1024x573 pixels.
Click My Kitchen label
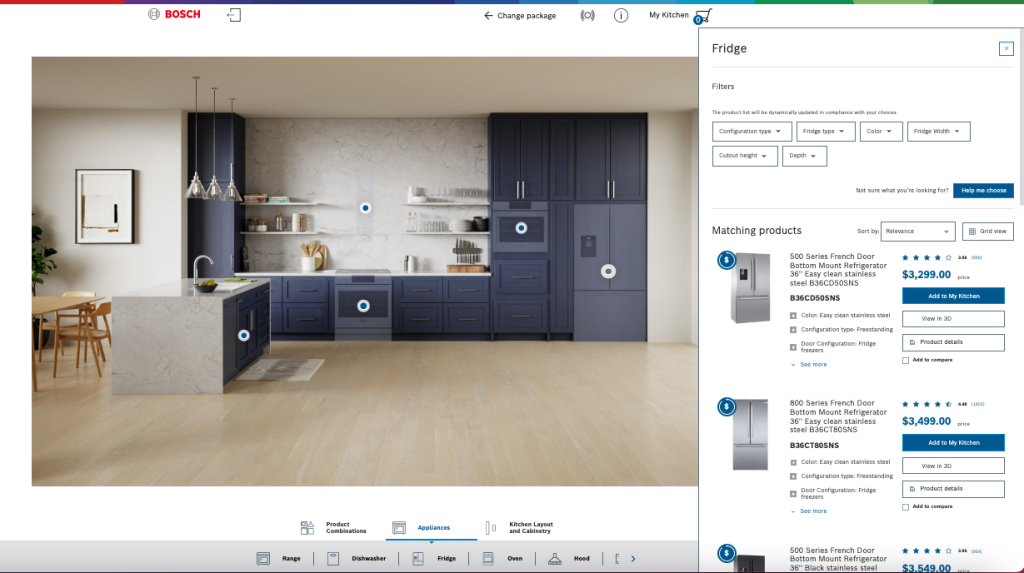click(x=668, y=15)
